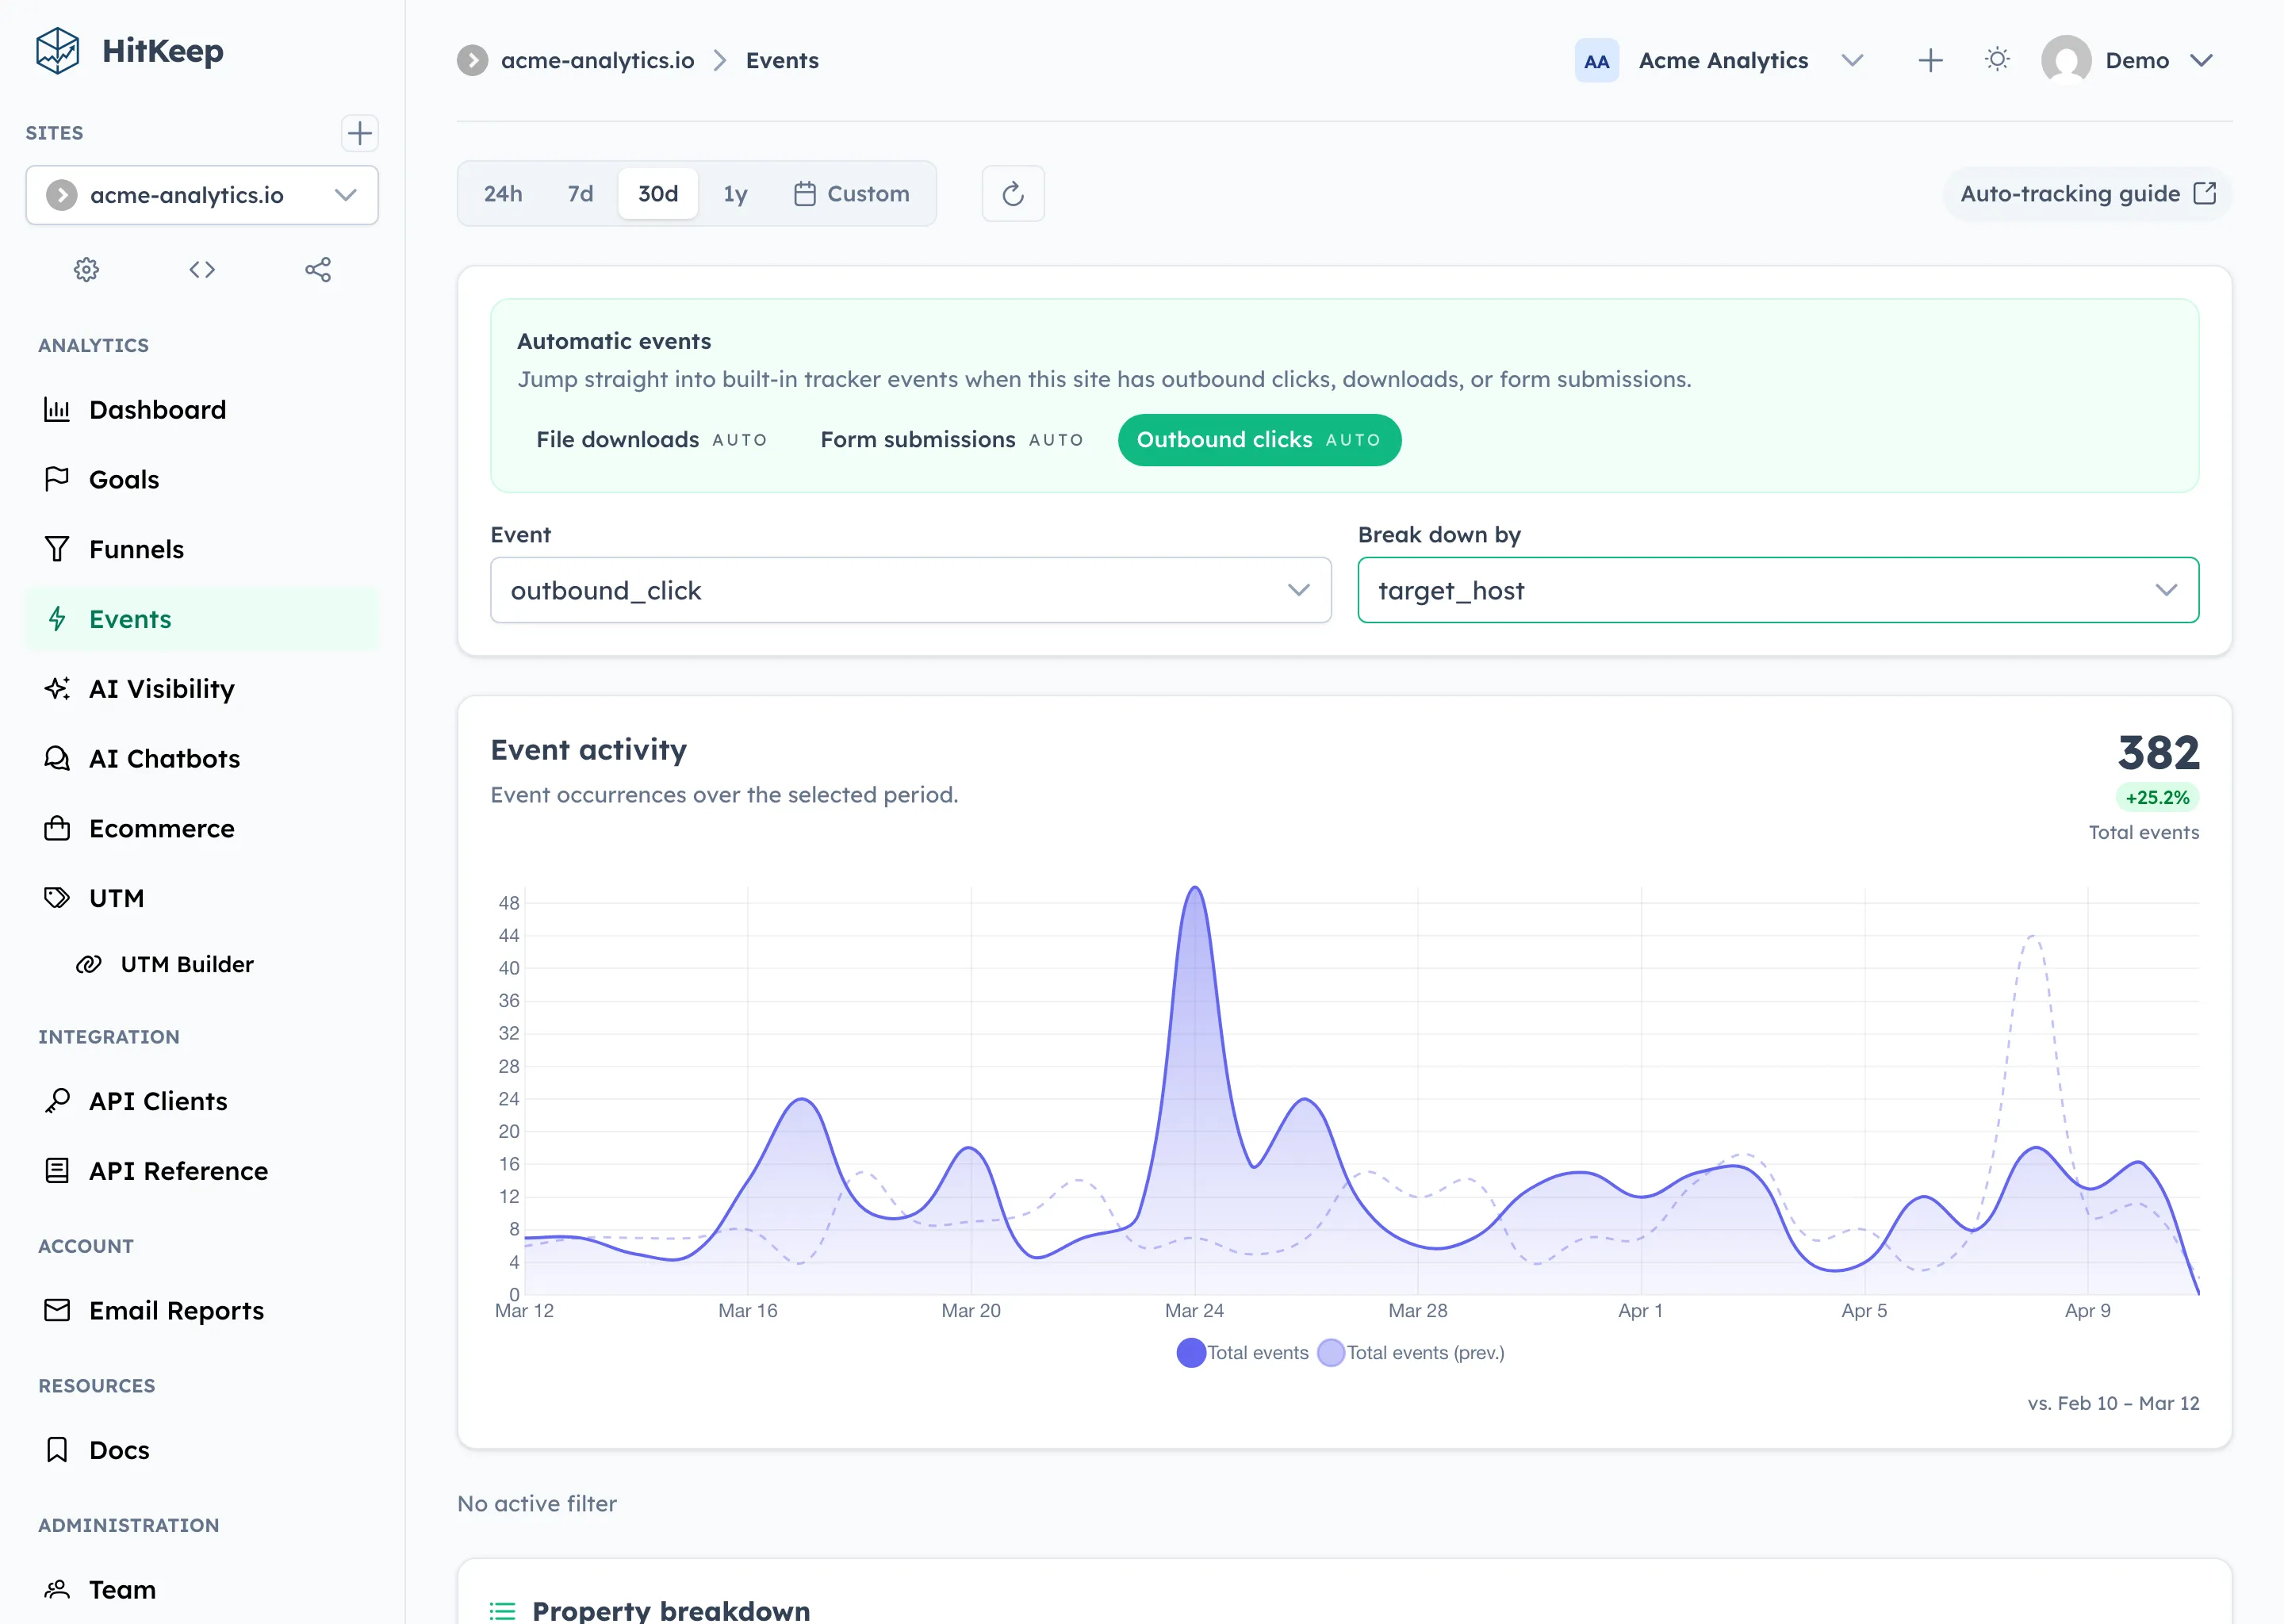
Task: Click the share icon below the site selector
Action: pyautogui.click(x=318, y=269)
